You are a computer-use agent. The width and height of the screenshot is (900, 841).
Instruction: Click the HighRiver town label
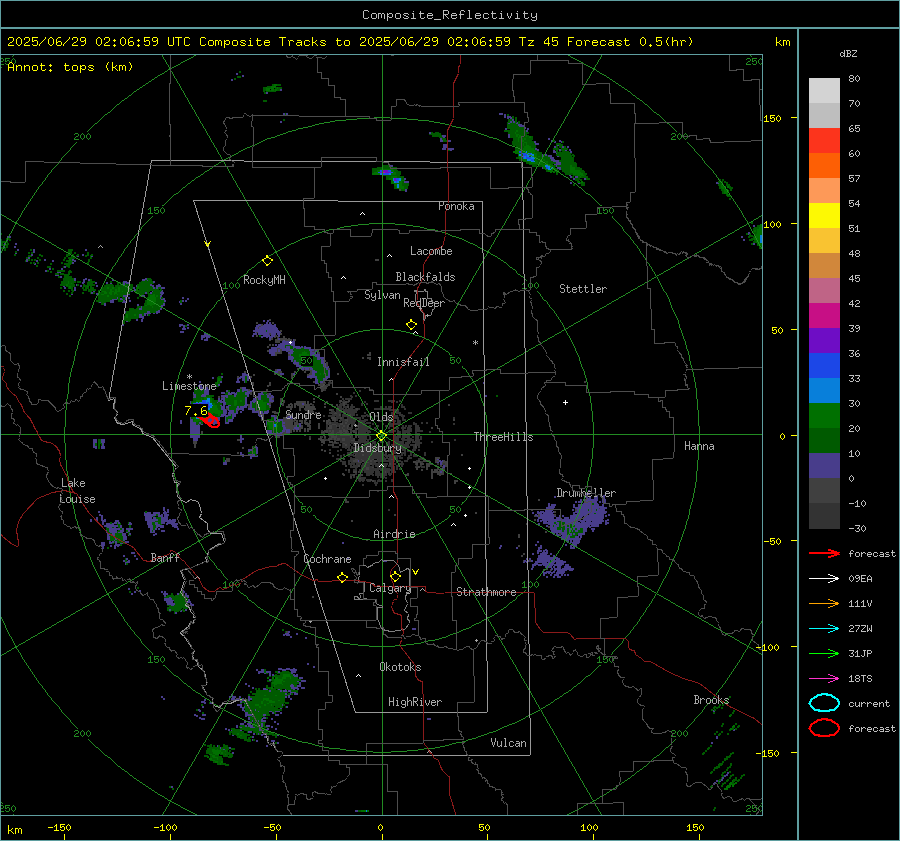415,702
